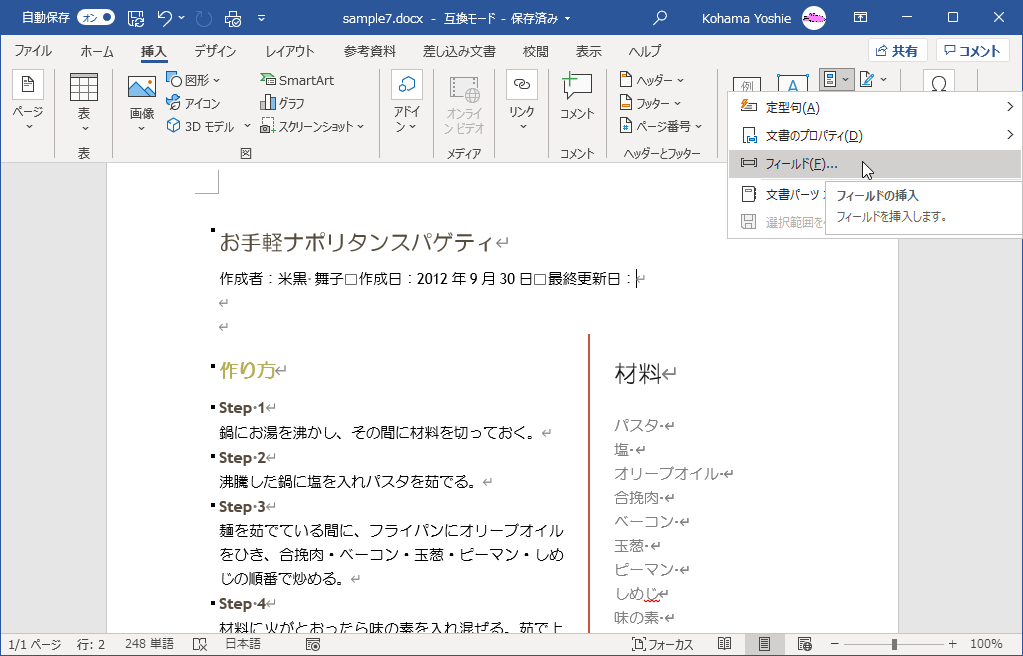The image size is (1023, 656).
Task: Switch to Web Layout view icon
Action: coord(805,644)
